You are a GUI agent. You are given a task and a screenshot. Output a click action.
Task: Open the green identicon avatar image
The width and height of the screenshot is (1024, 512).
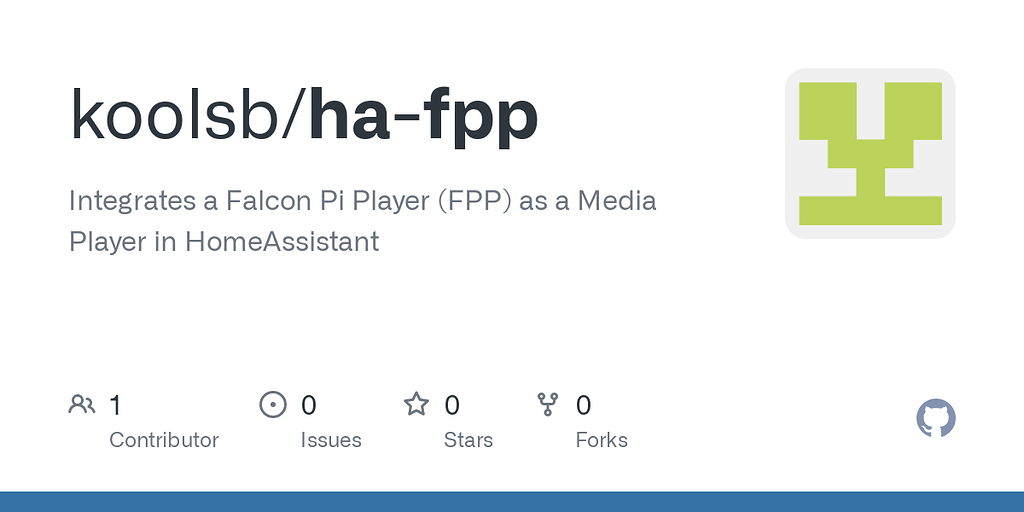[870, 153]
